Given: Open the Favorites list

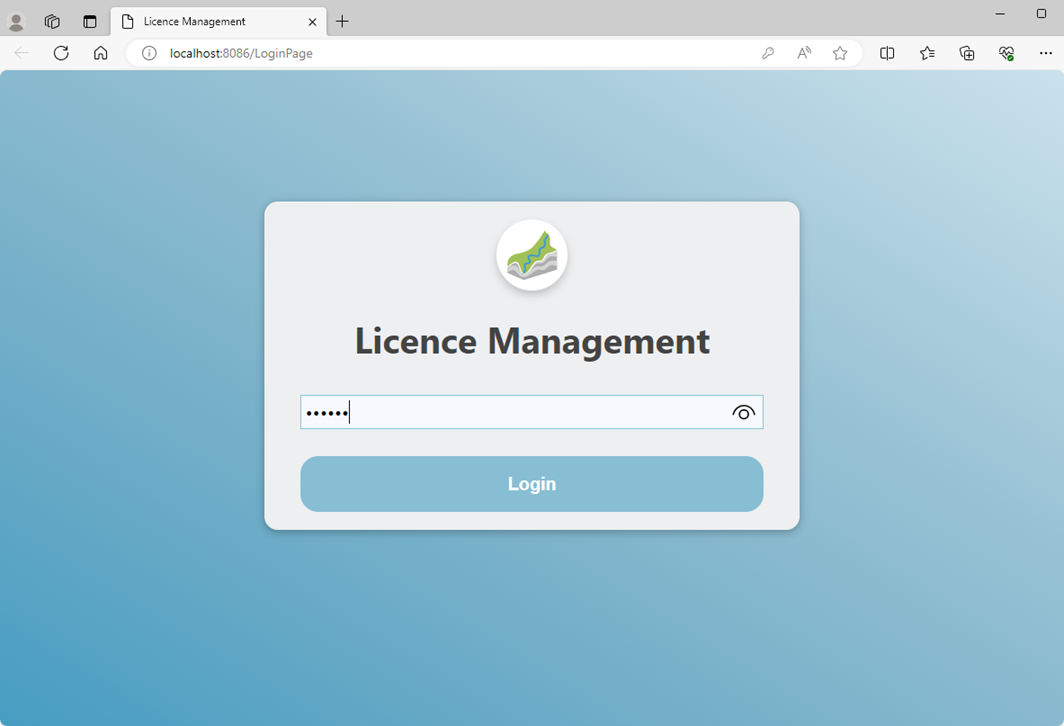Looking at the screenshot, I should click(927, 53).
